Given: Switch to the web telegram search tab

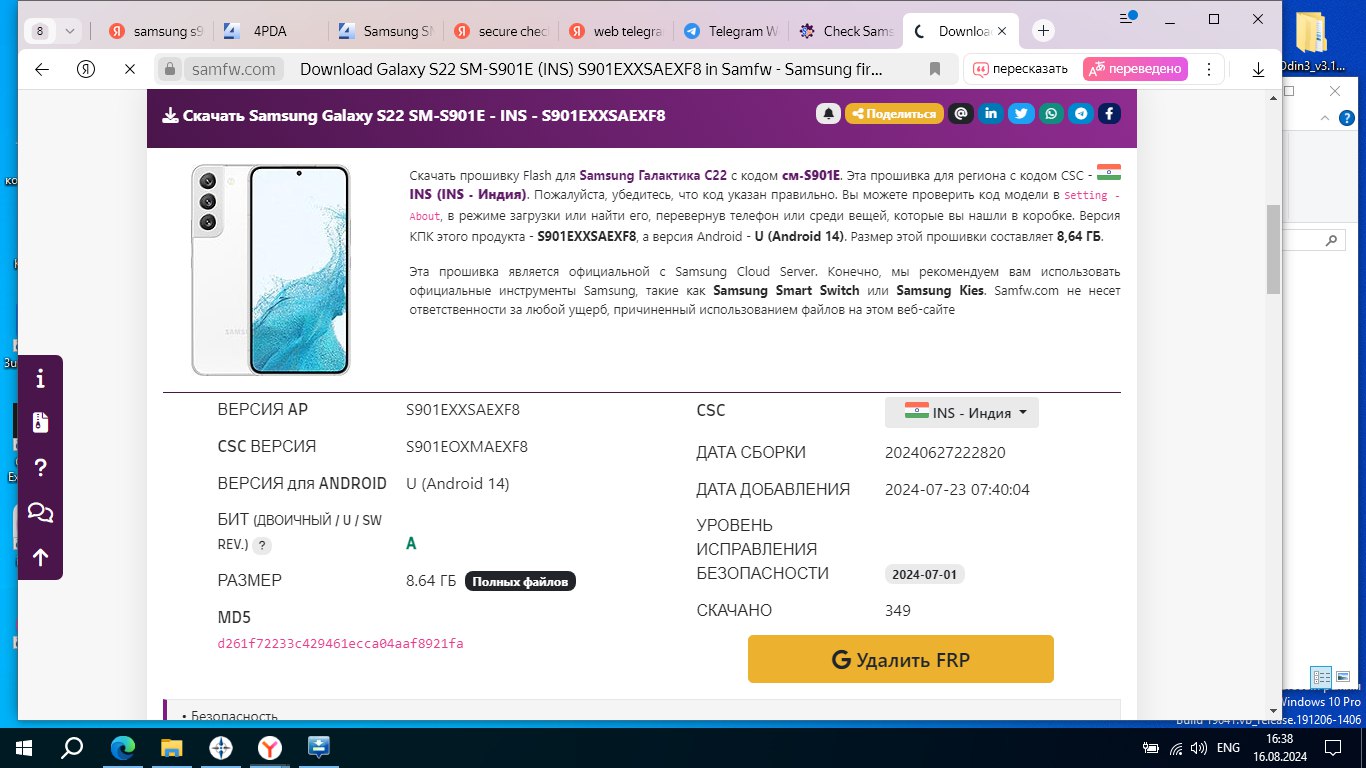Looking at the screenshot, I should [615, 31].
